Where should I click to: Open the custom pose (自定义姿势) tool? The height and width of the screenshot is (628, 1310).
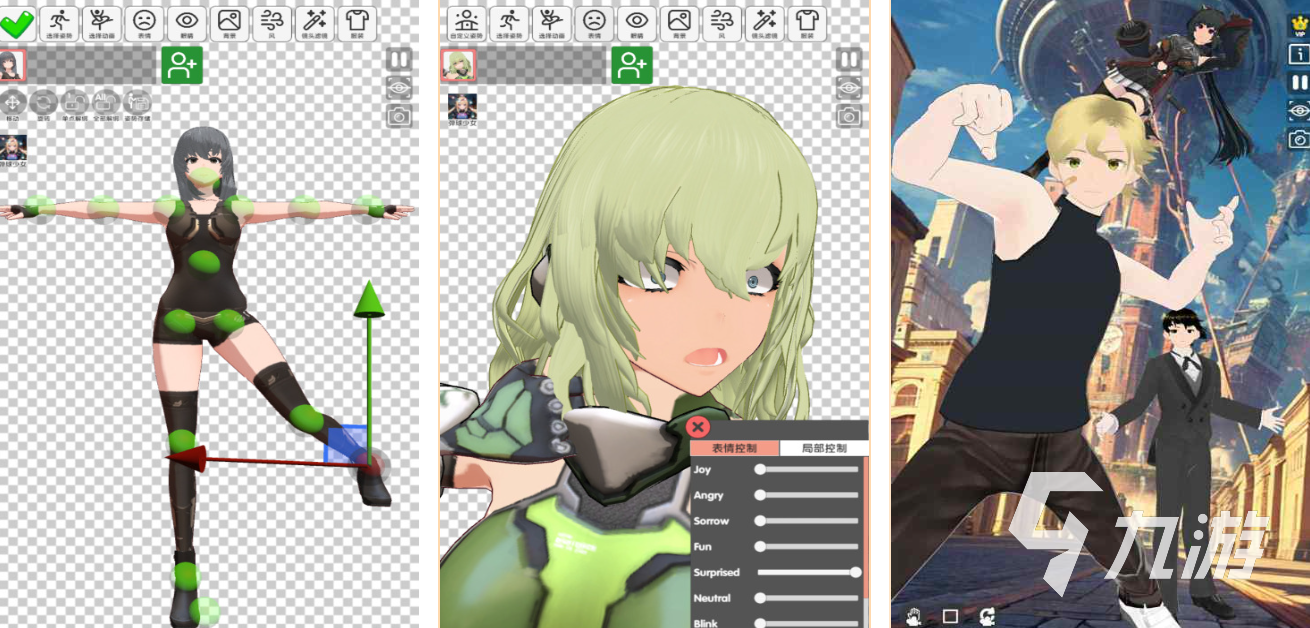click(466, 22)
